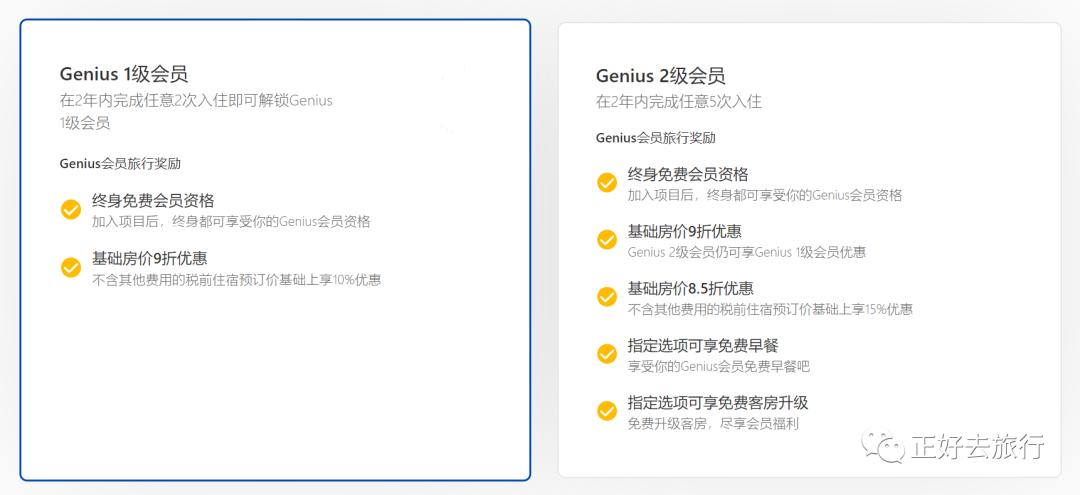
Task: Click checkmark icon beside Level 2 终身免费会员资格
Action: coord(607,182)
